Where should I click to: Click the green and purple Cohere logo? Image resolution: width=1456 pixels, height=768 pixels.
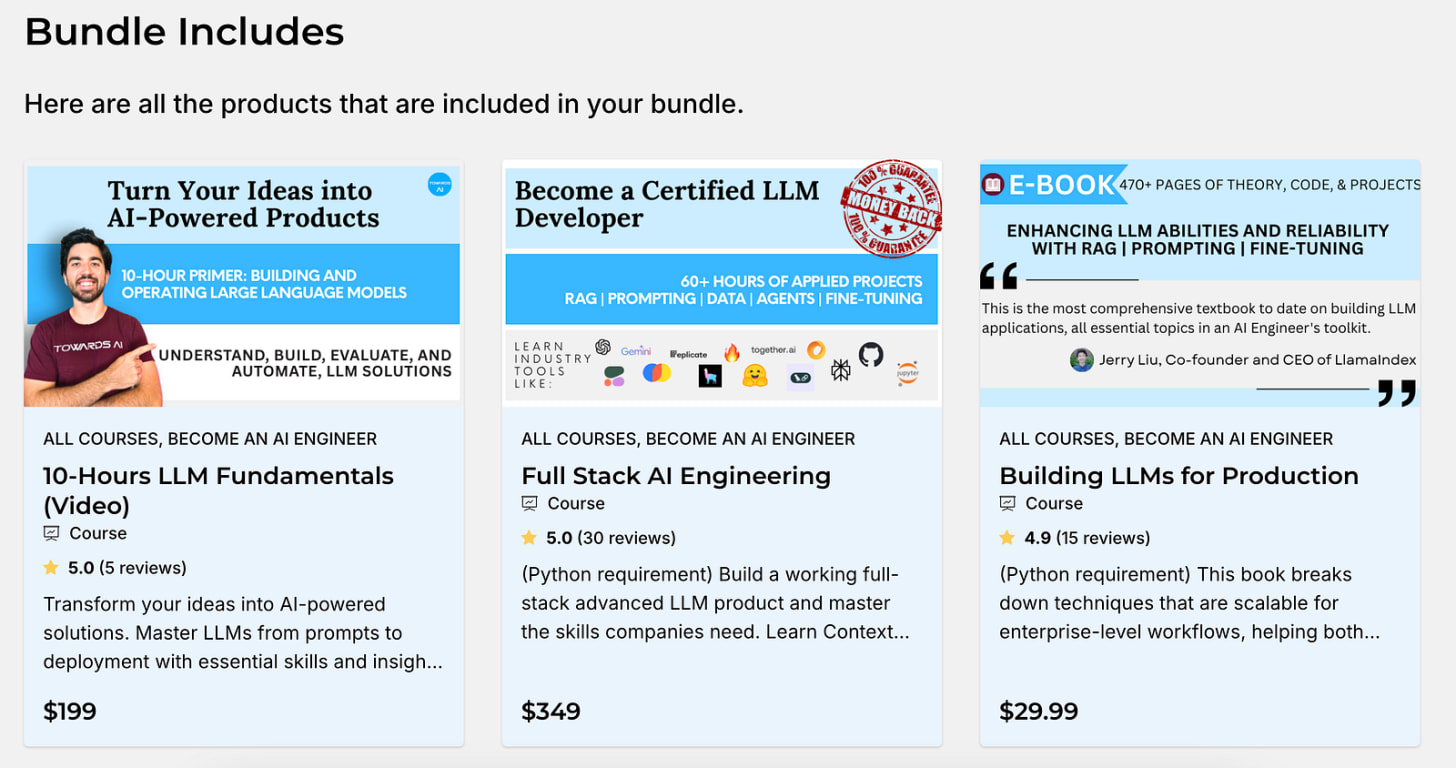614,376
